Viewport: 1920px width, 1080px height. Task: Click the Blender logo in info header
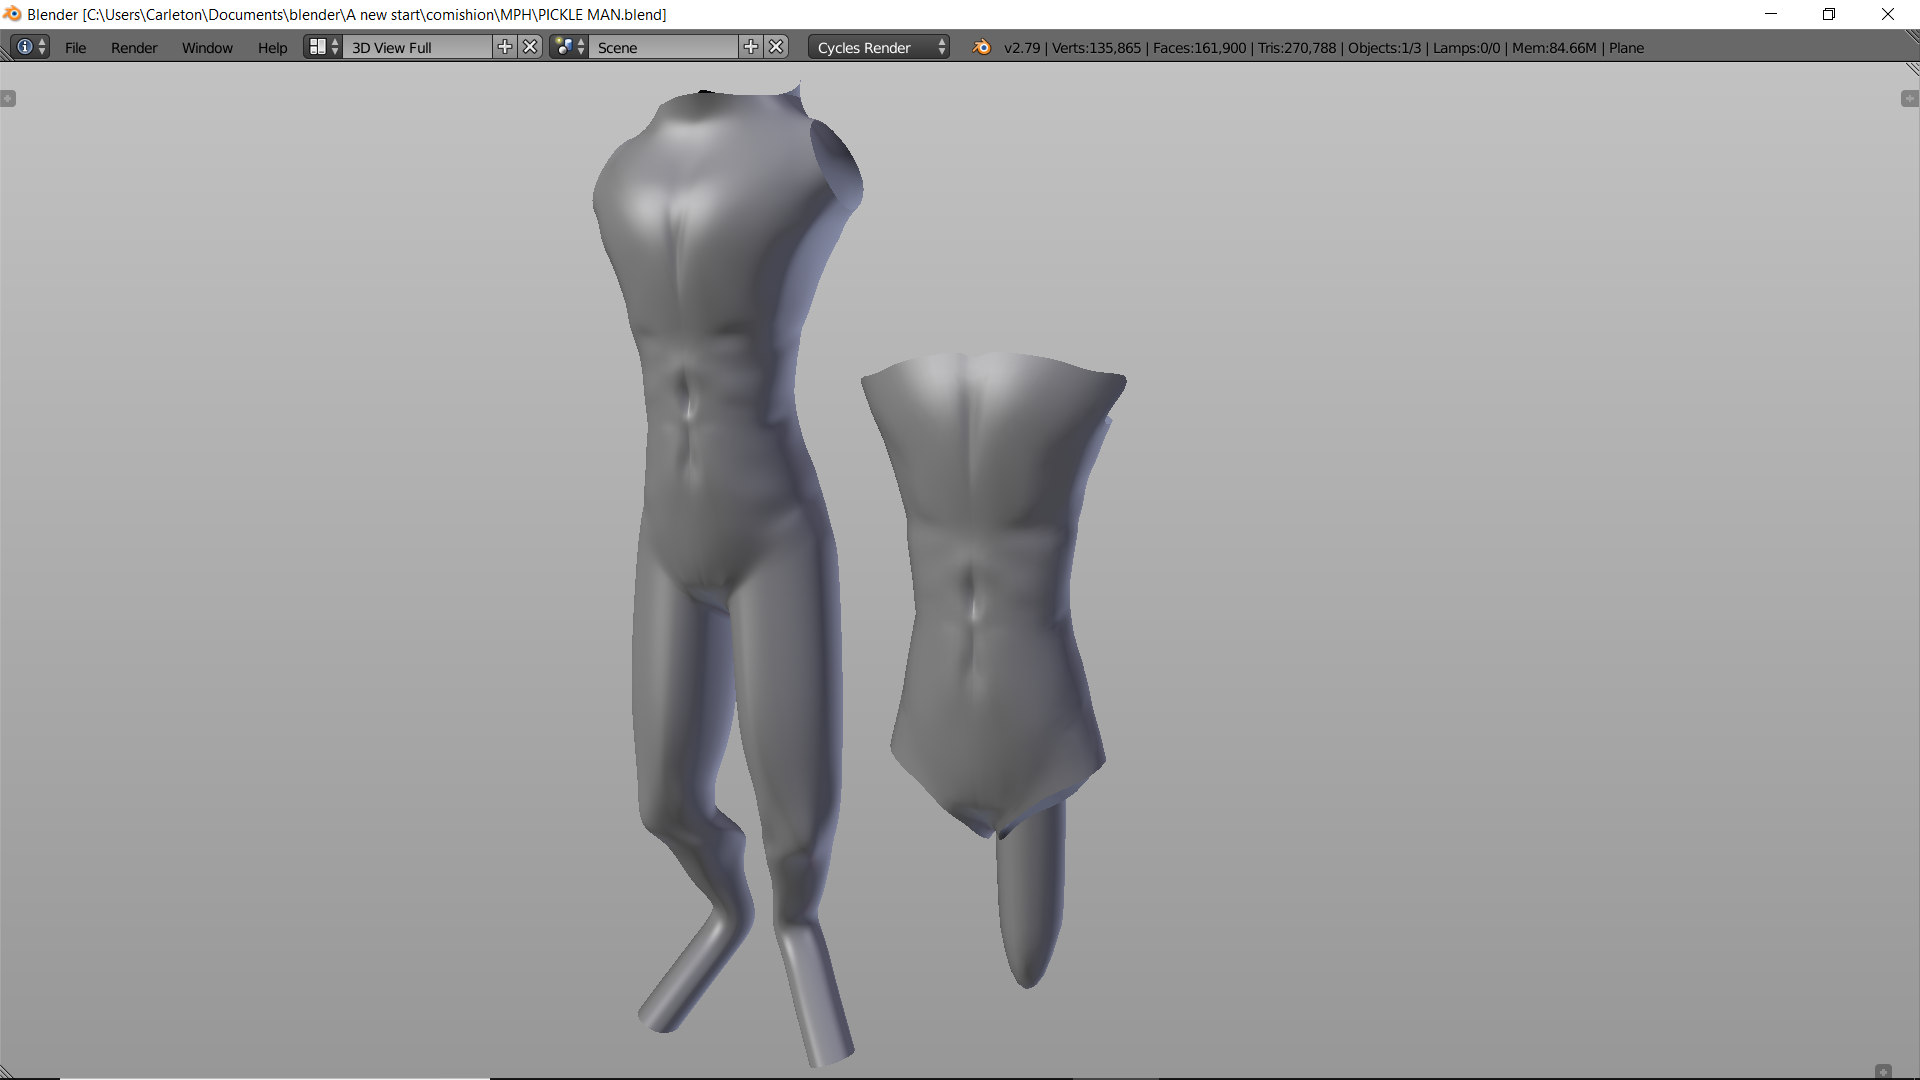click(x=982, y=47)
